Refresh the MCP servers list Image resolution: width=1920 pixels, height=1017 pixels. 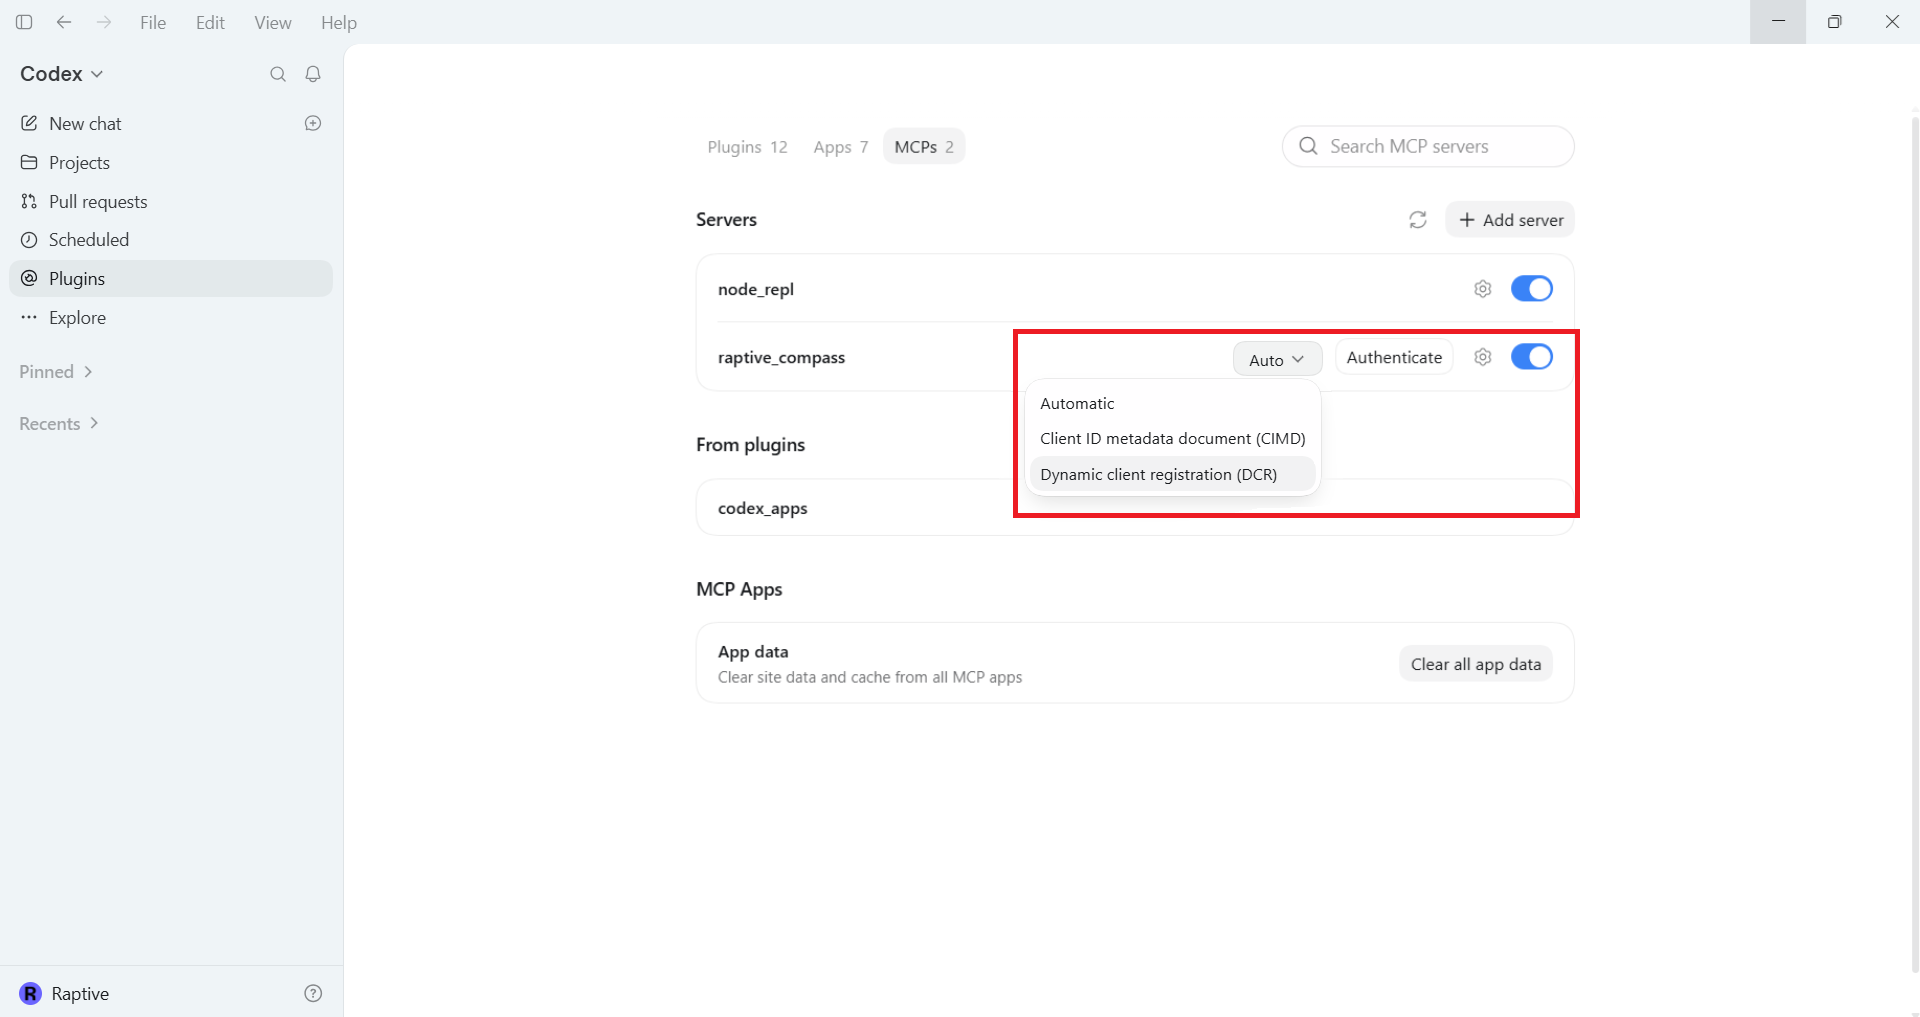1418,220
